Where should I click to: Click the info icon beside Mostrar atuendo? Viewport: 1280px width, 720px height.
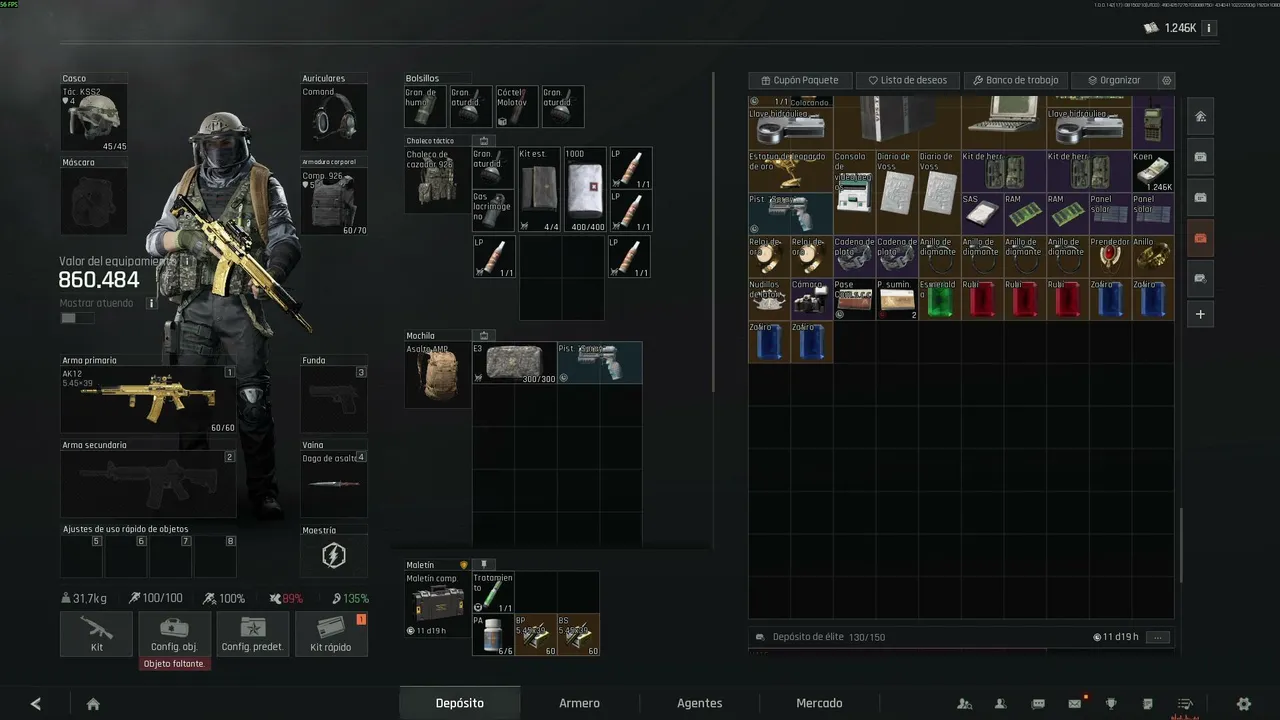point(152,303)
